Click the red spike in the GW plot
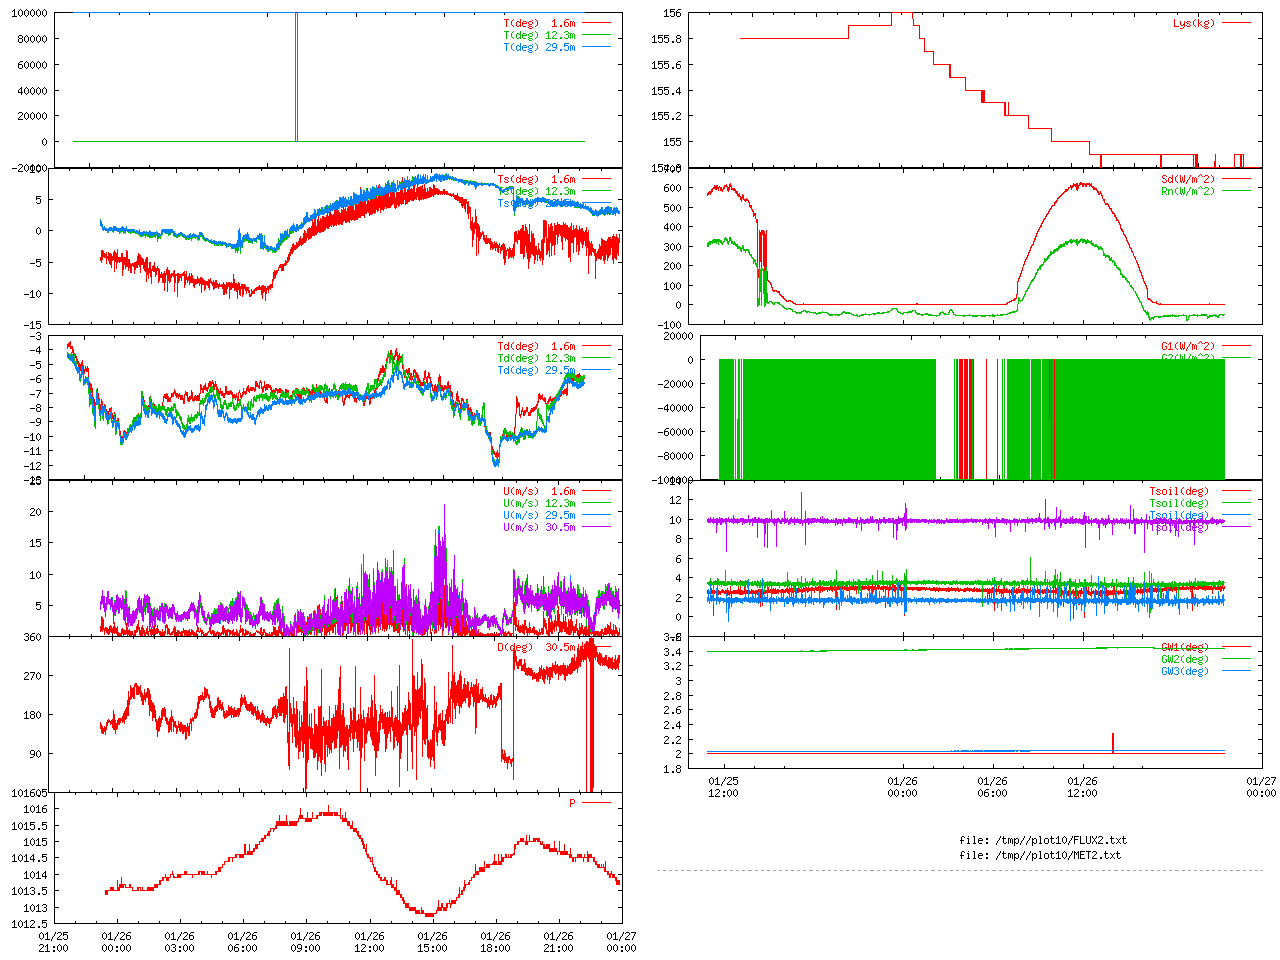 point(1113,742)
